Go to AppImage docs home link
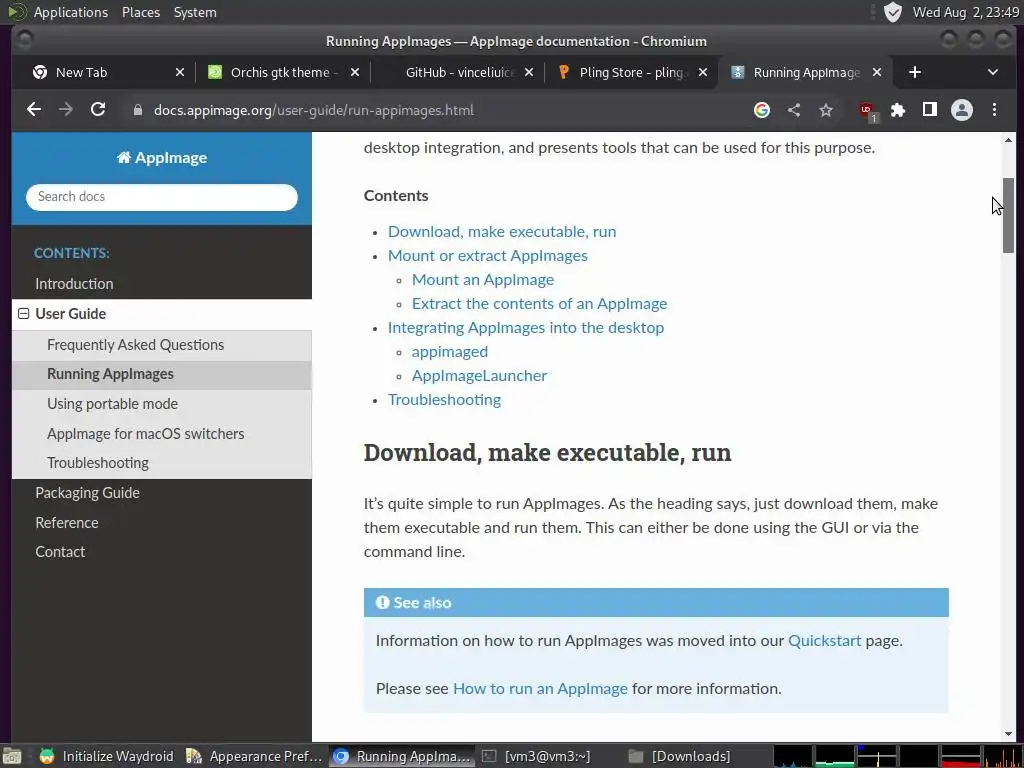The image size is (1024, 768). point(162,157)
